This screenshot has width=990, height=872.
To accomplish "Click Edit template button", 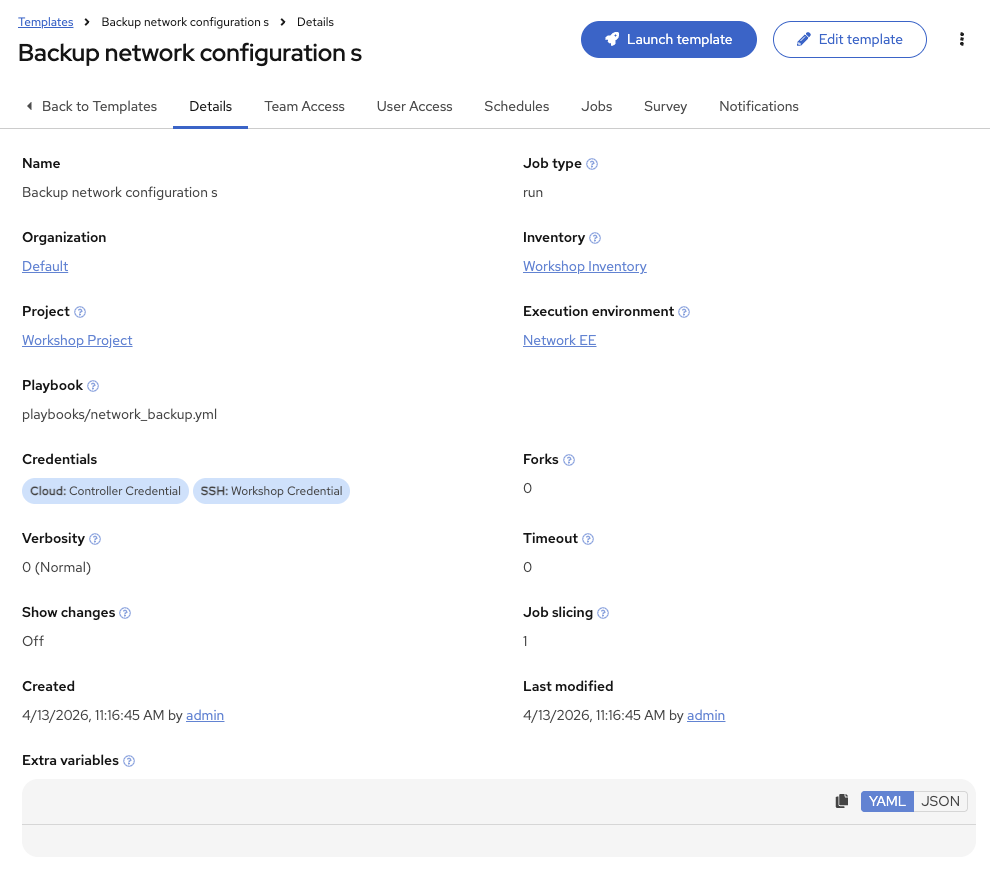I will [x=850, y=39].
